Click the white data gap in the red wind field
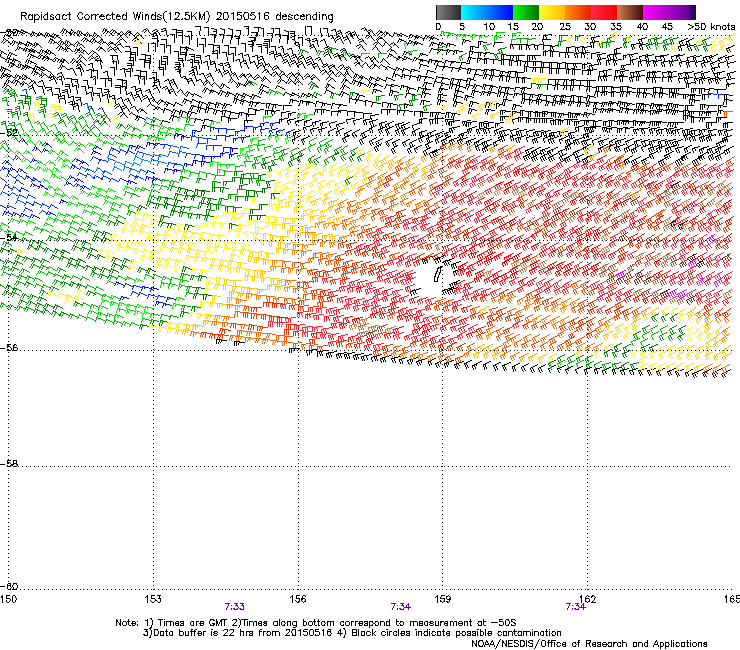The height and width of the screenshot is (650, 740). [x=432, y=279]
